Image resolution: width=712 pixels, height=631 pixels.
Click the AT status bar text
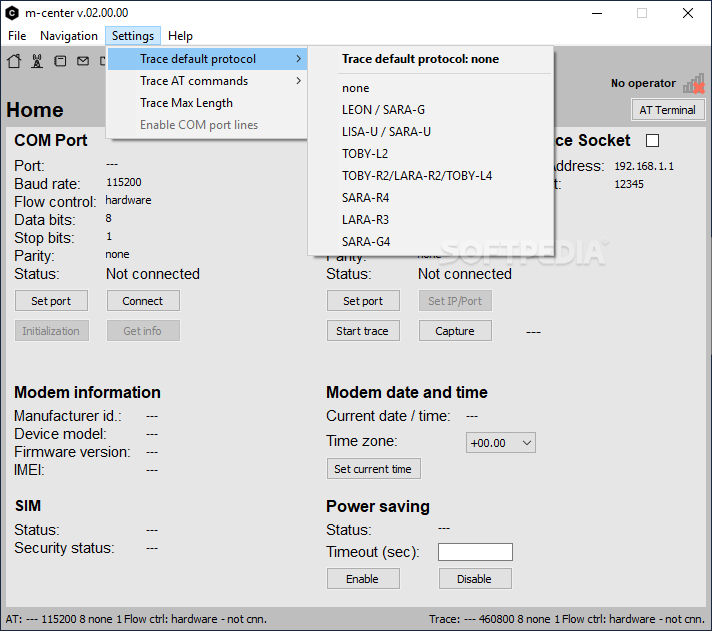(136, 619)
